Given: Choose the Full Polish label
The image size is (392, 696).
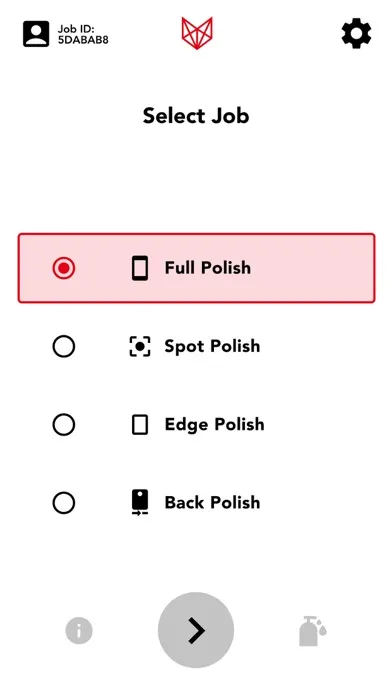Looking at the screenshot, I should (208, 268).
